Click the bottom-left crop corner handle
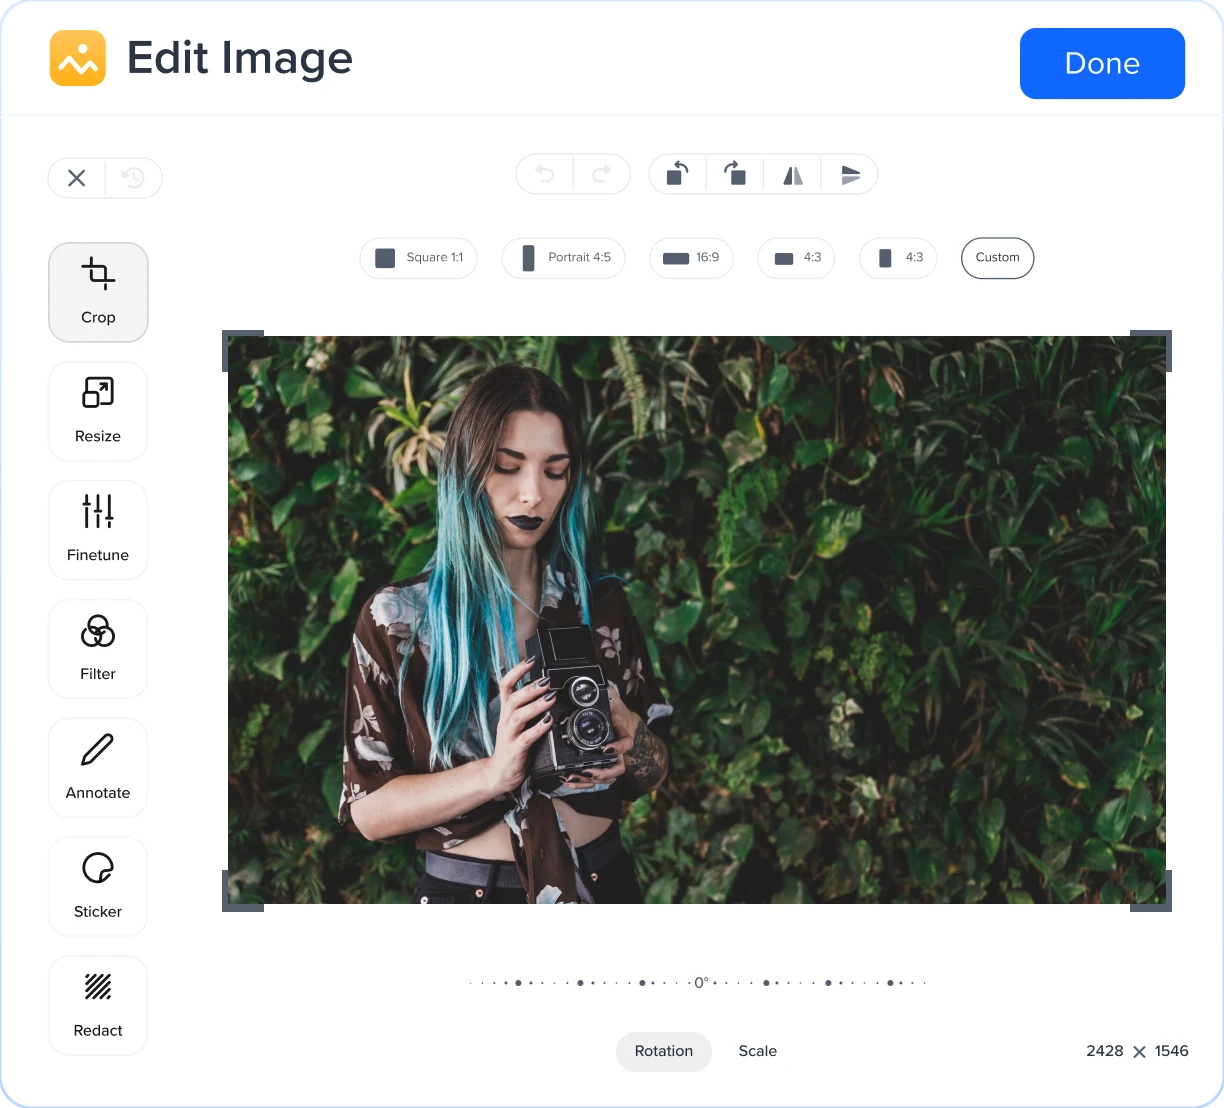Screen dimensions: 1224x1108 click(242, 891)
